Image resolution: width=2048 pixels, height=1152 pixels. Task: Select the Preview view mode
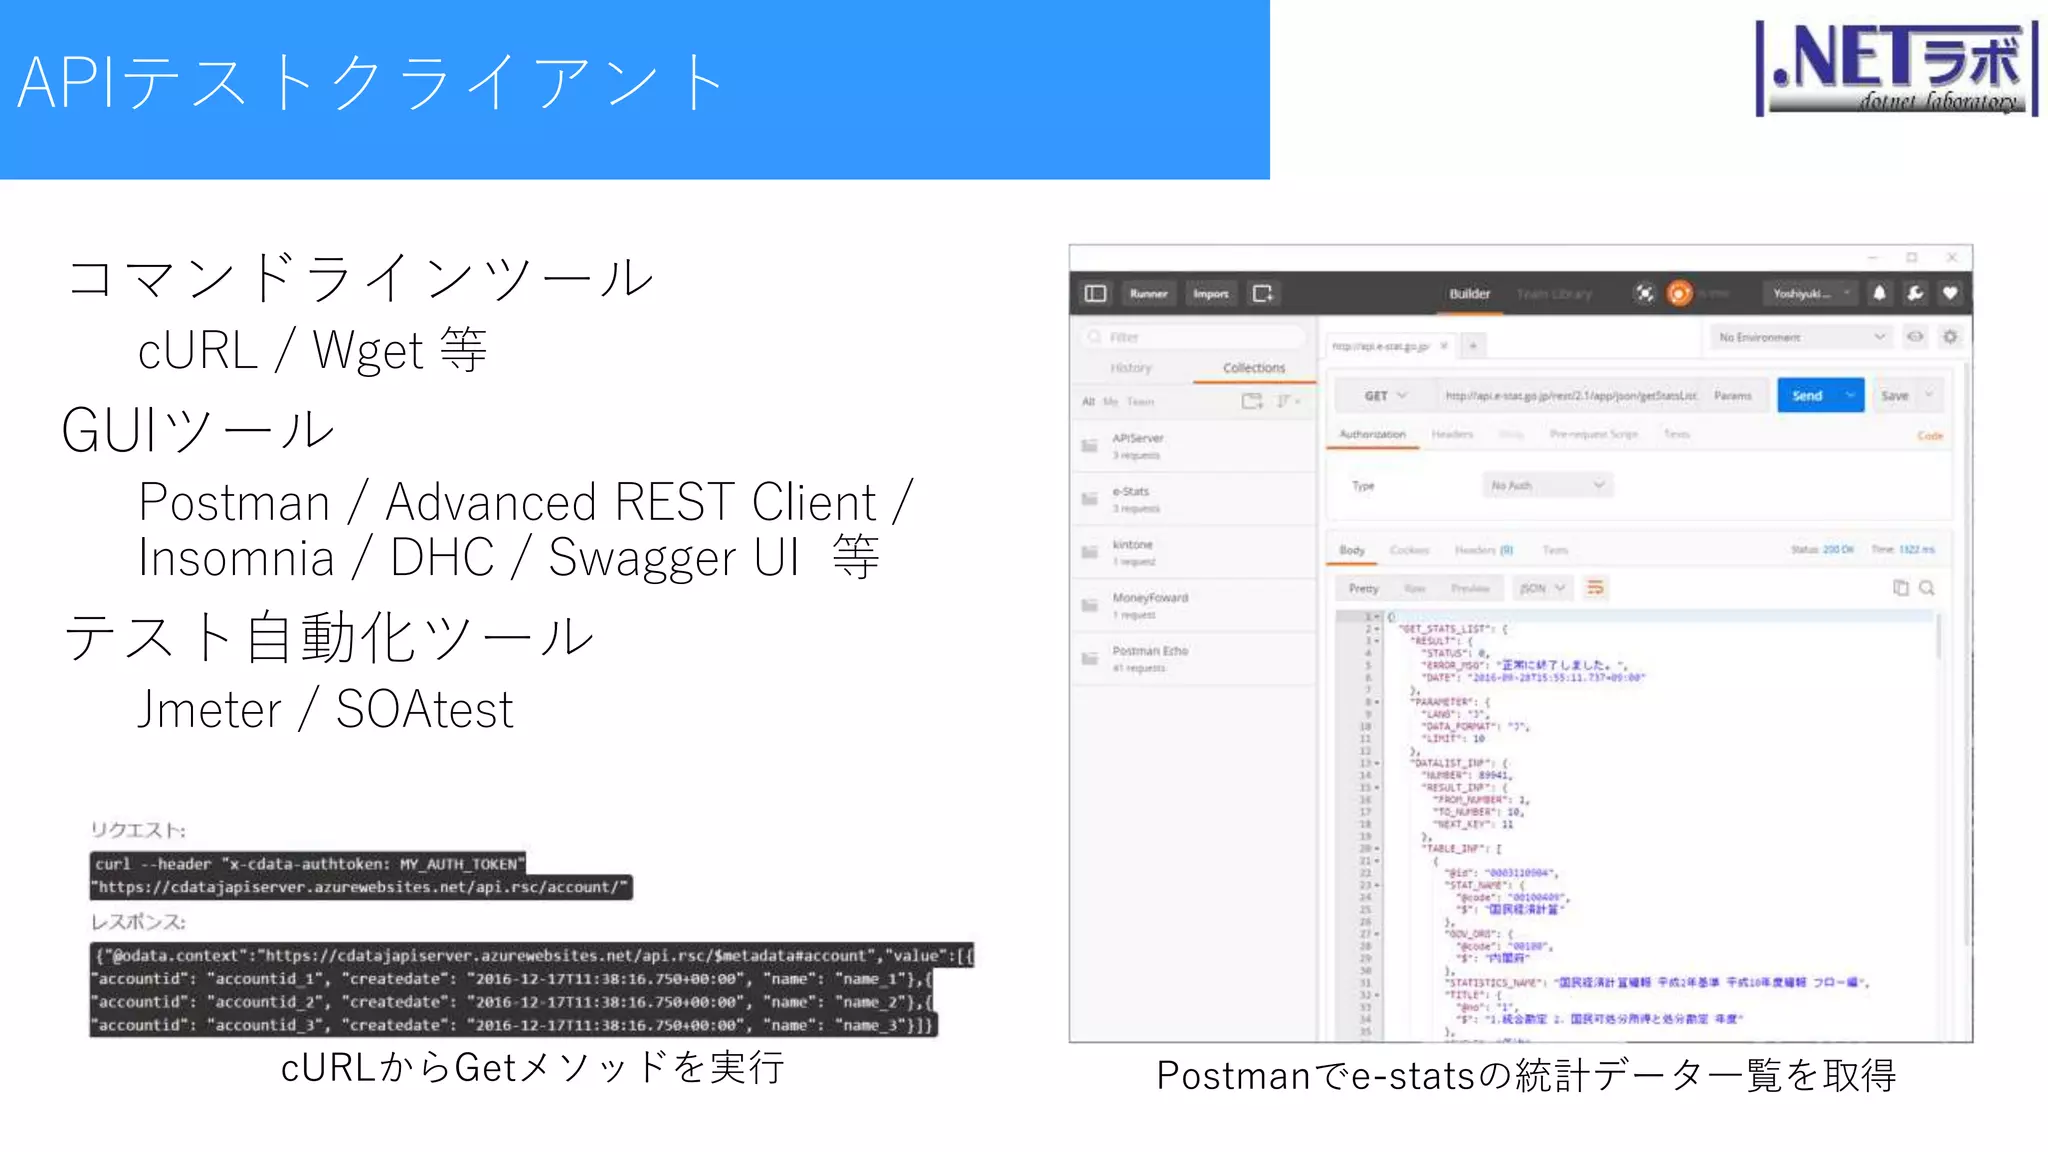[1469, 588]
